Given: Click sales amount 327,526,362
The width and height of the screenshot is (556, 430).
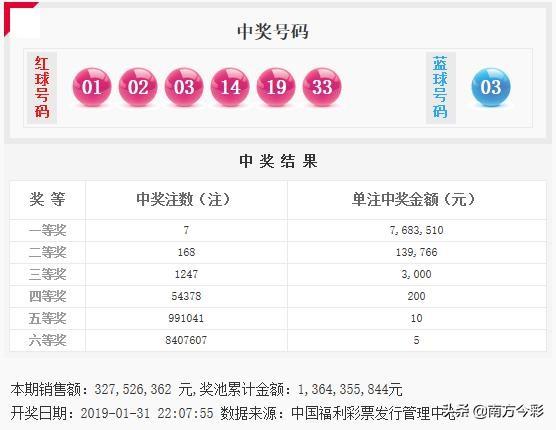Looking at the screenshot, I should [x=133, y=390].
